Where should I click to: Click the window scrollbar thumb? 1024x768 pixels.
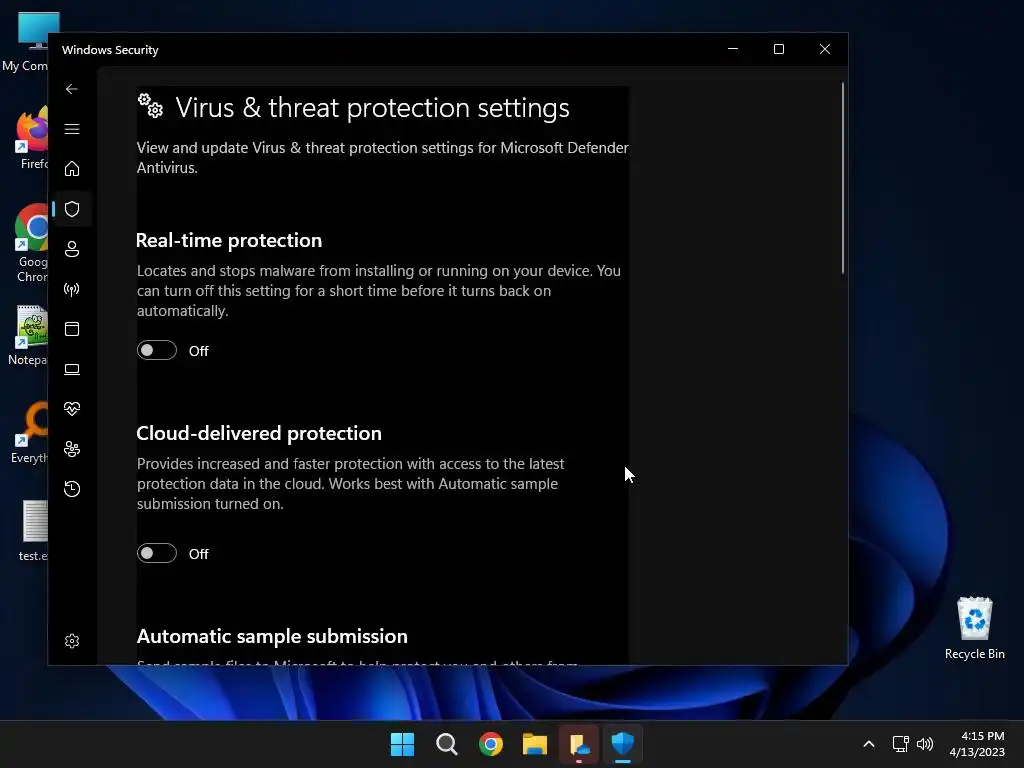pos(842,178)
